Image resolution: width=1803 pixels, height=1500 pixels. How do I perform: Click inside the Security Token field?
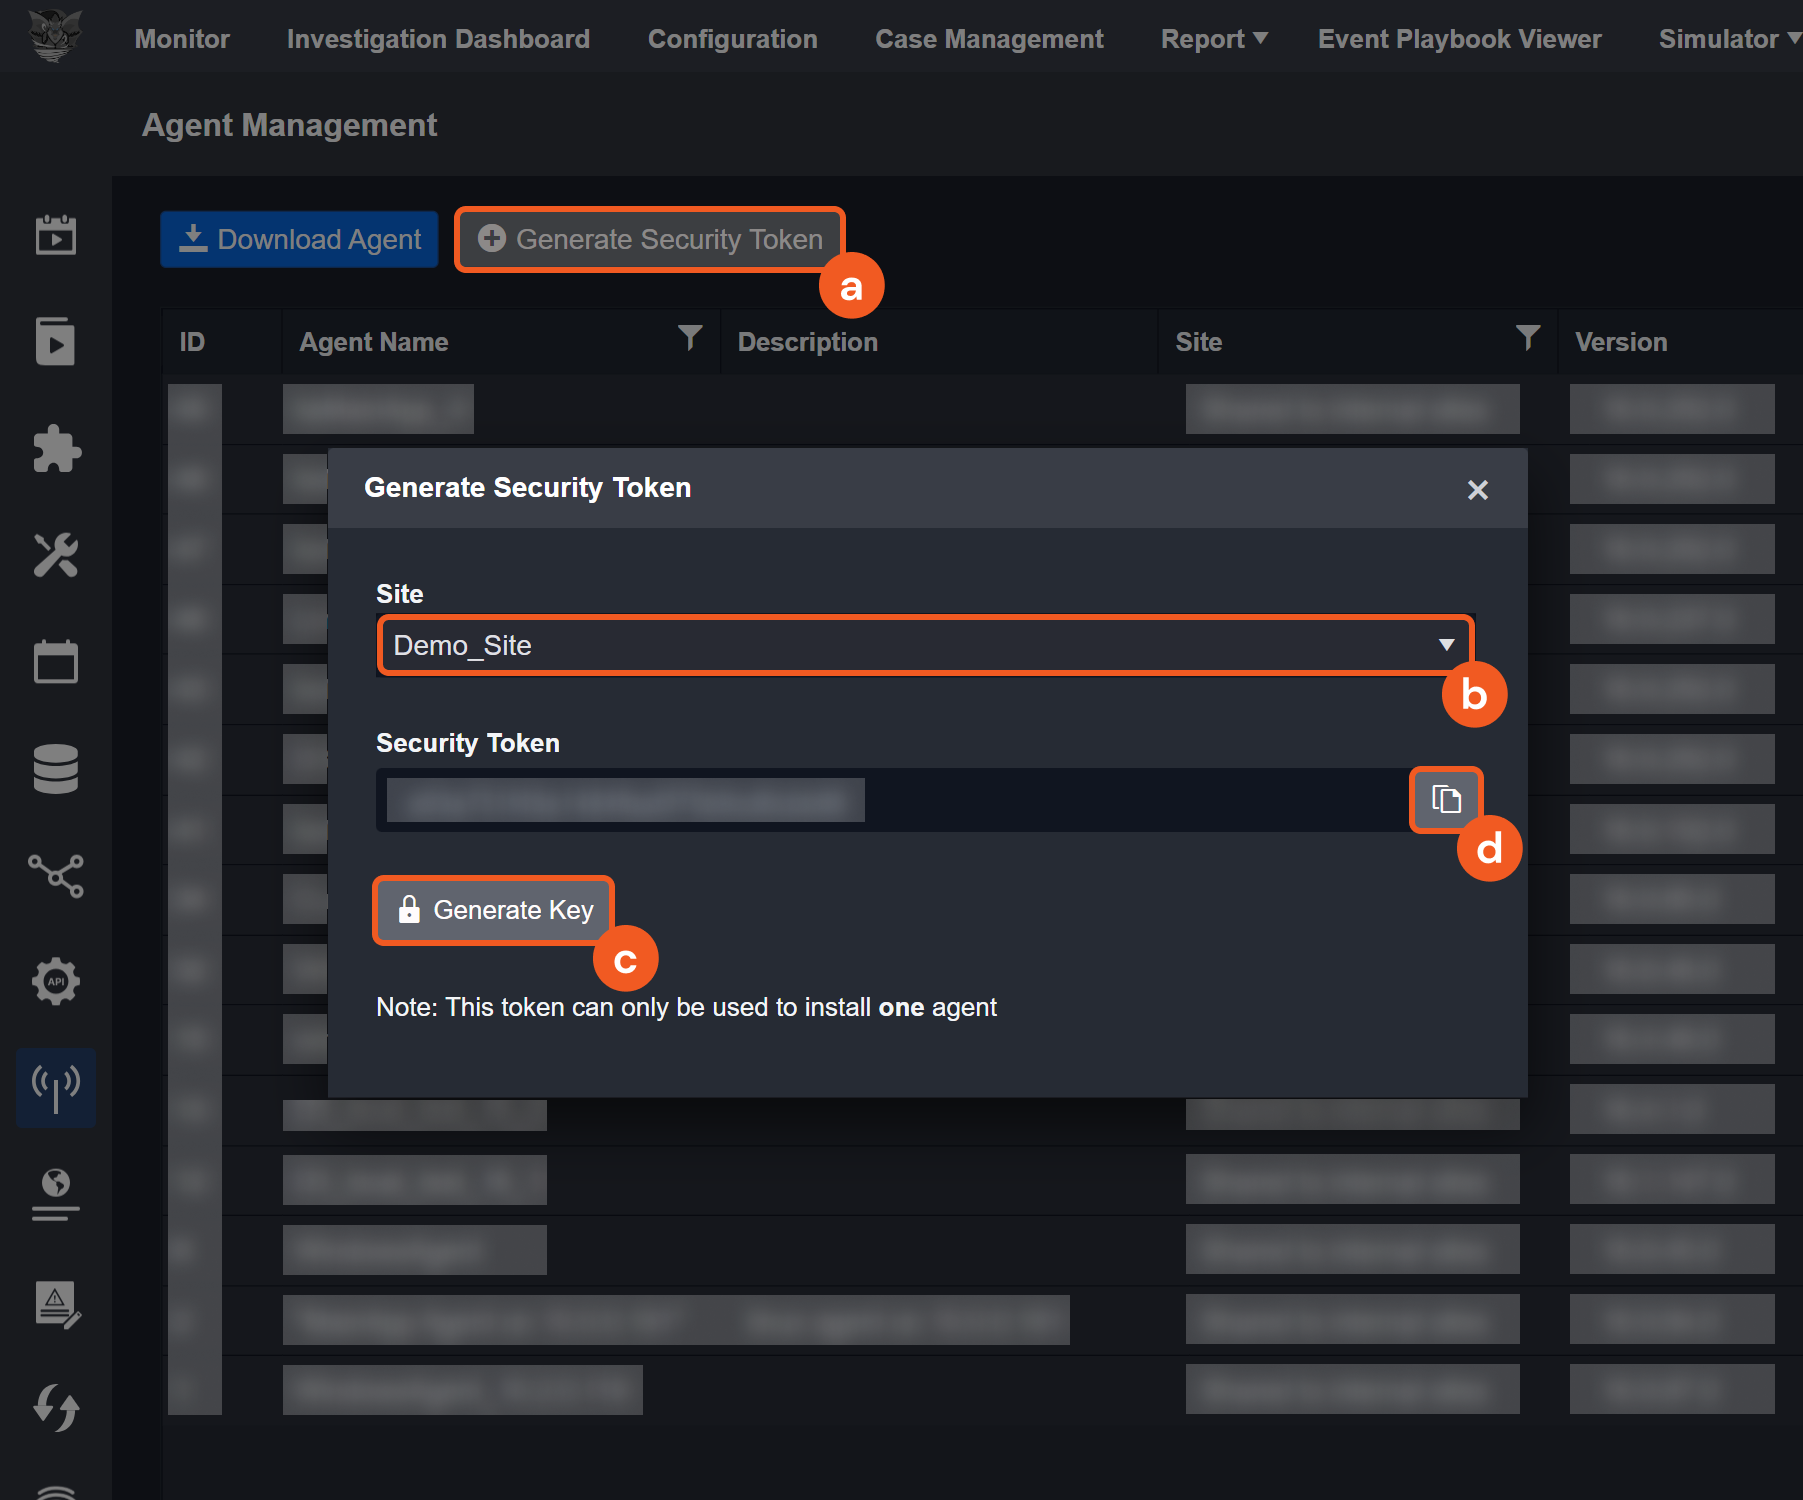click(892, 800)
